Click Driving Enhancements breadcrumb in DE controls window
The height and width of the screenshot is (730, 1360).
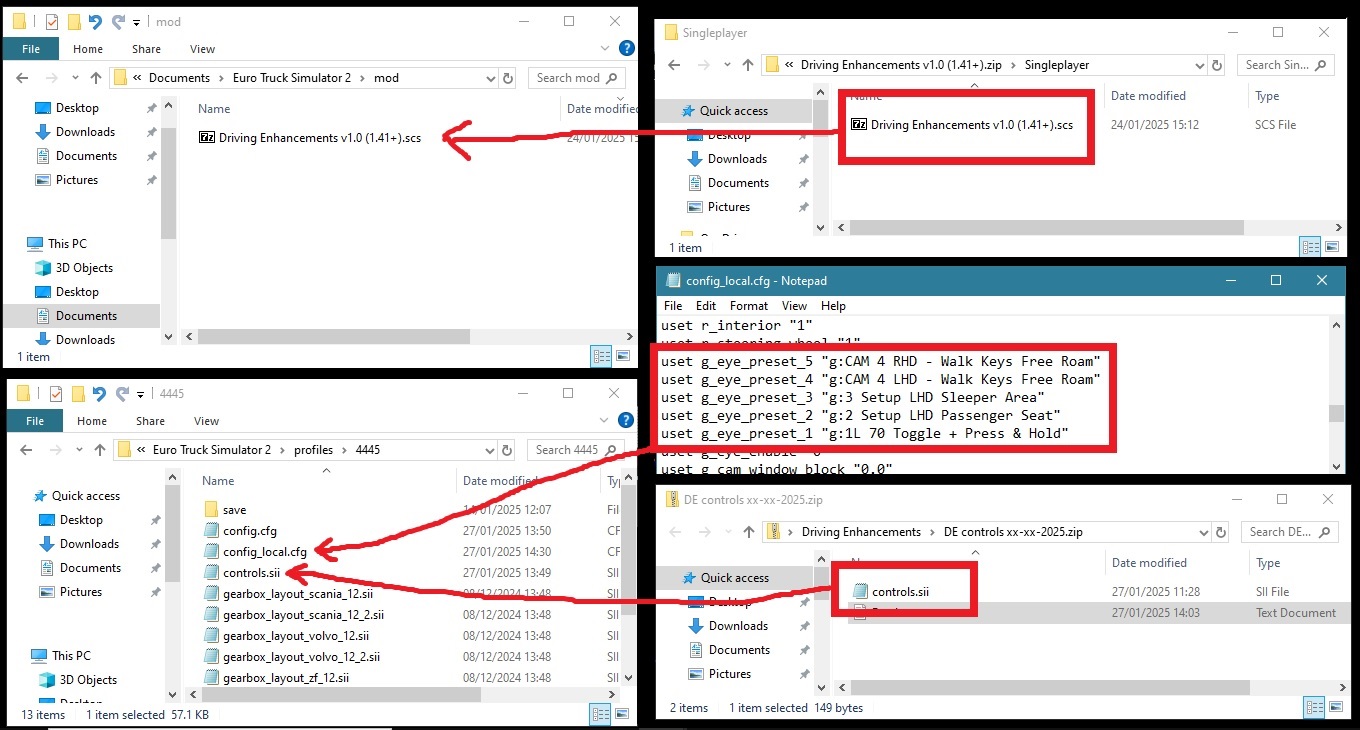(x=861, y=532)
